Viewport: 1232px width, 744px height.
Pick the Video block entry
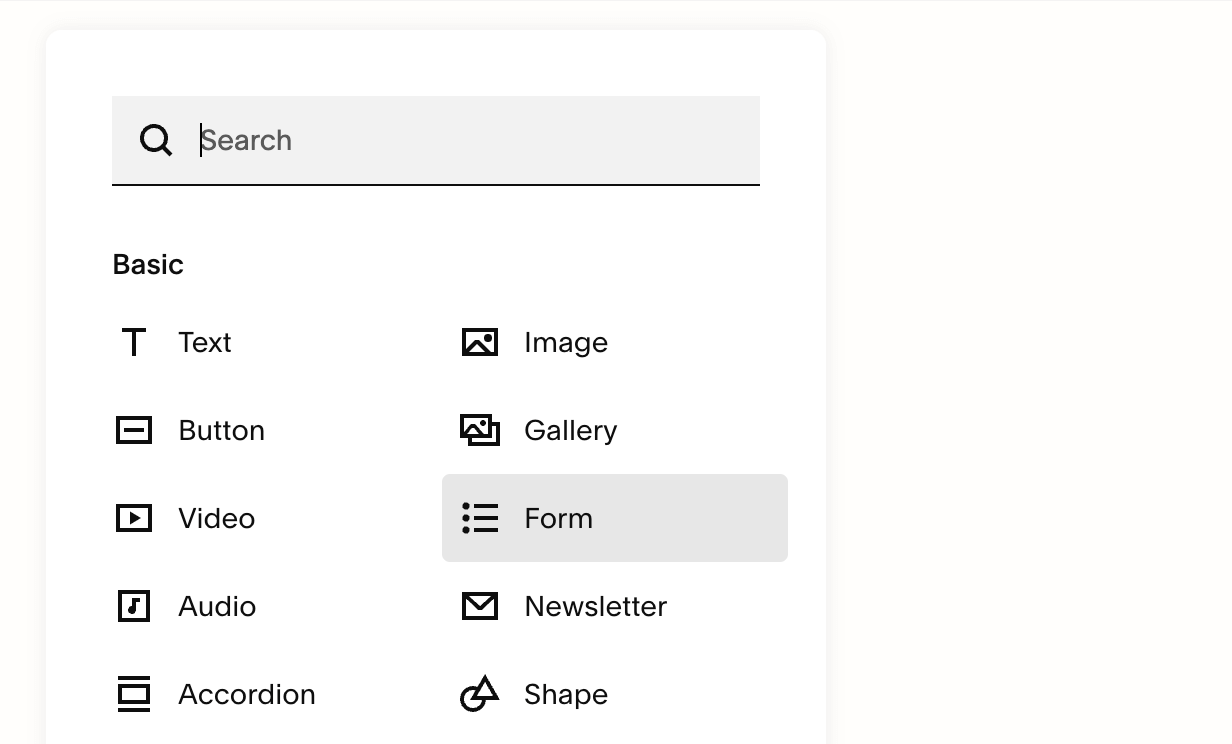pyautogui.click(x=216, y=518)
